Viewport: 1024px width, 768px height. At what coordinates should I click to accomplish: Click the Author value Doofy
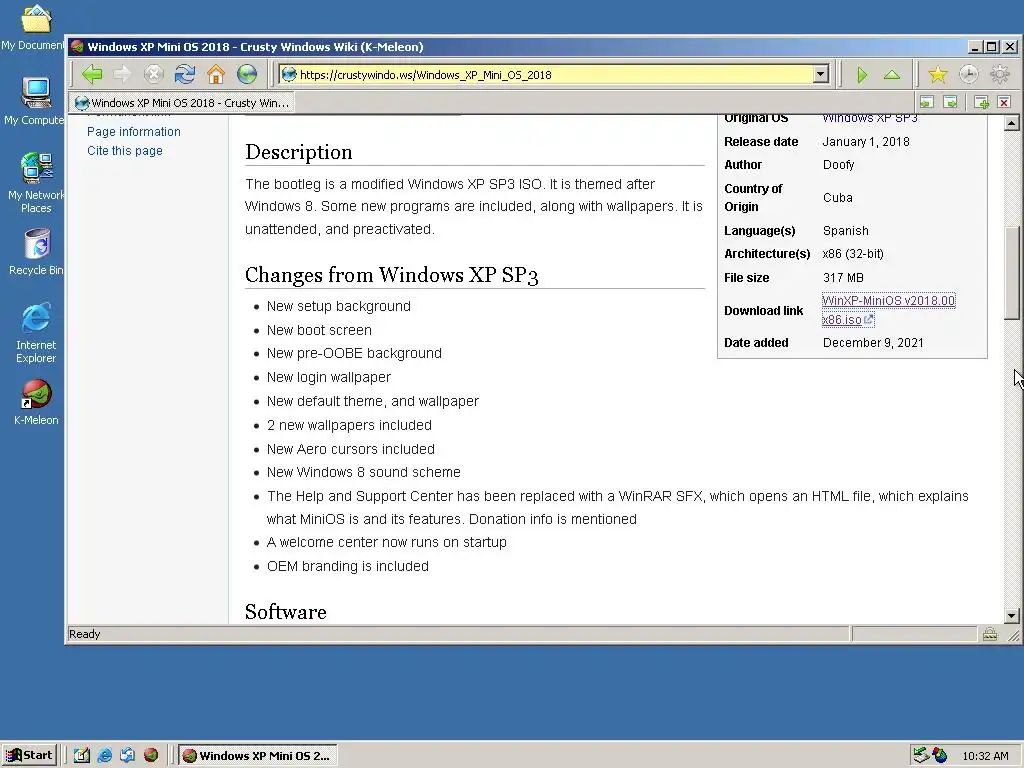pos(839,165)
